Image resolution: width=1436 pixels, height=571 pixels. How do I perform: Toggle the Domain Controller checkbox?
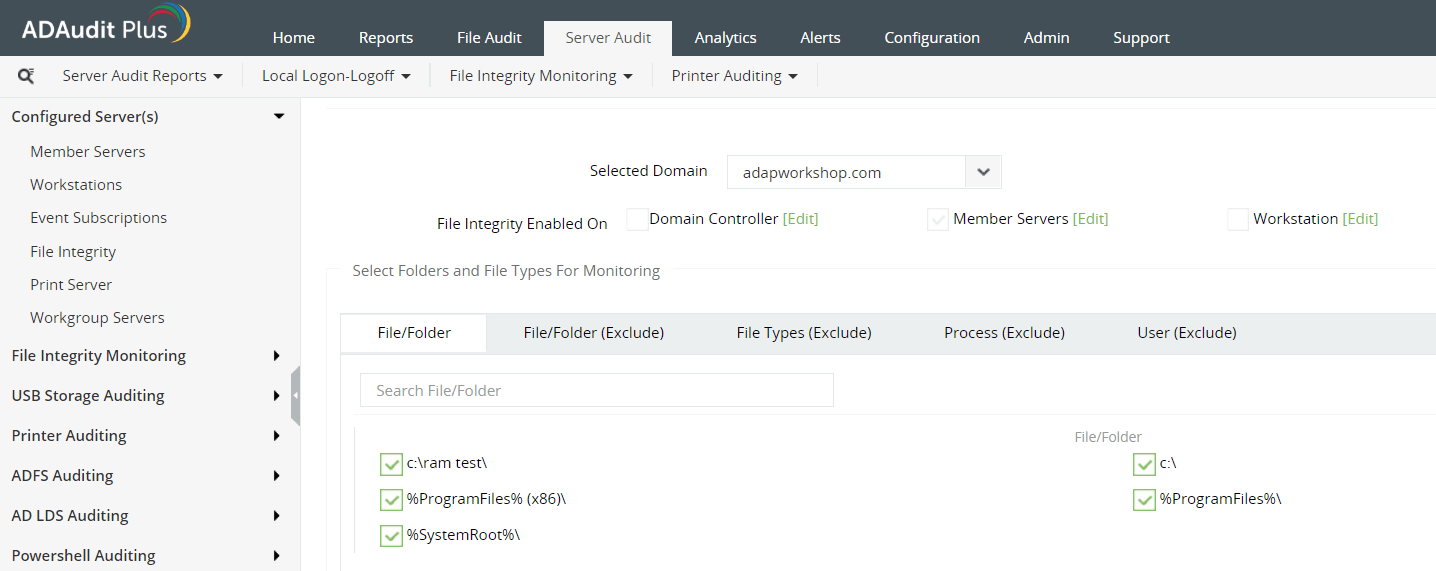tap(637, 220)
